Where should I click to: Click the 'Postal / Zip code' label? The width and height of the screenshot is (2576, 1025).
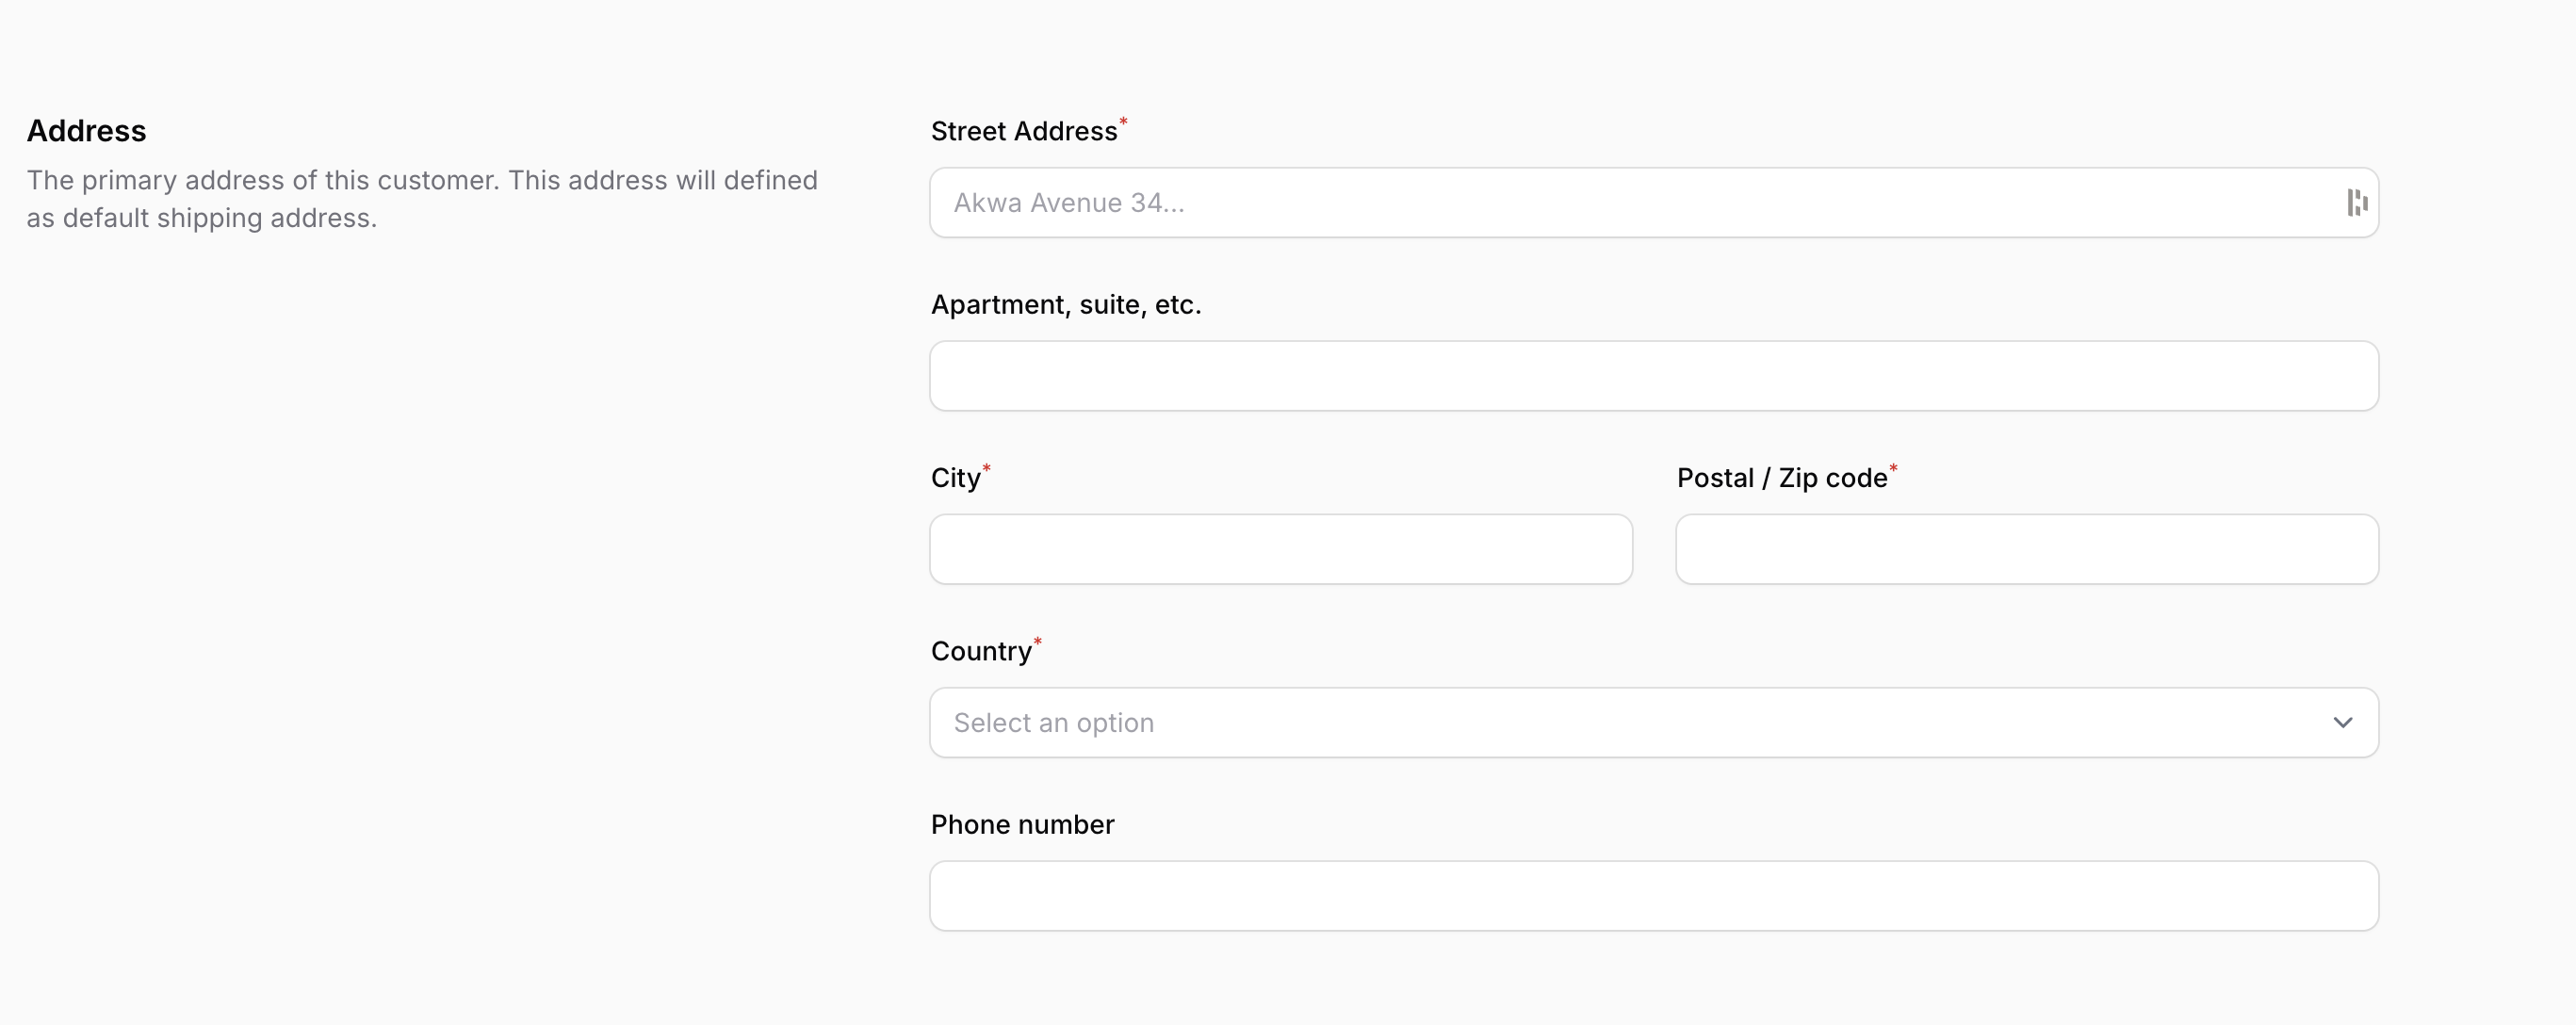[x=1781, y=478]
